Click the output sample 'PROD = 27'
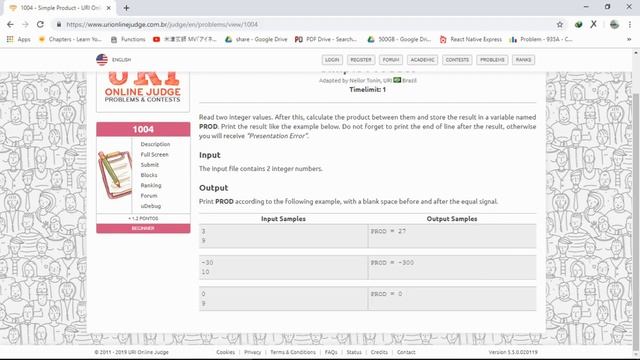 coord(388,231)
